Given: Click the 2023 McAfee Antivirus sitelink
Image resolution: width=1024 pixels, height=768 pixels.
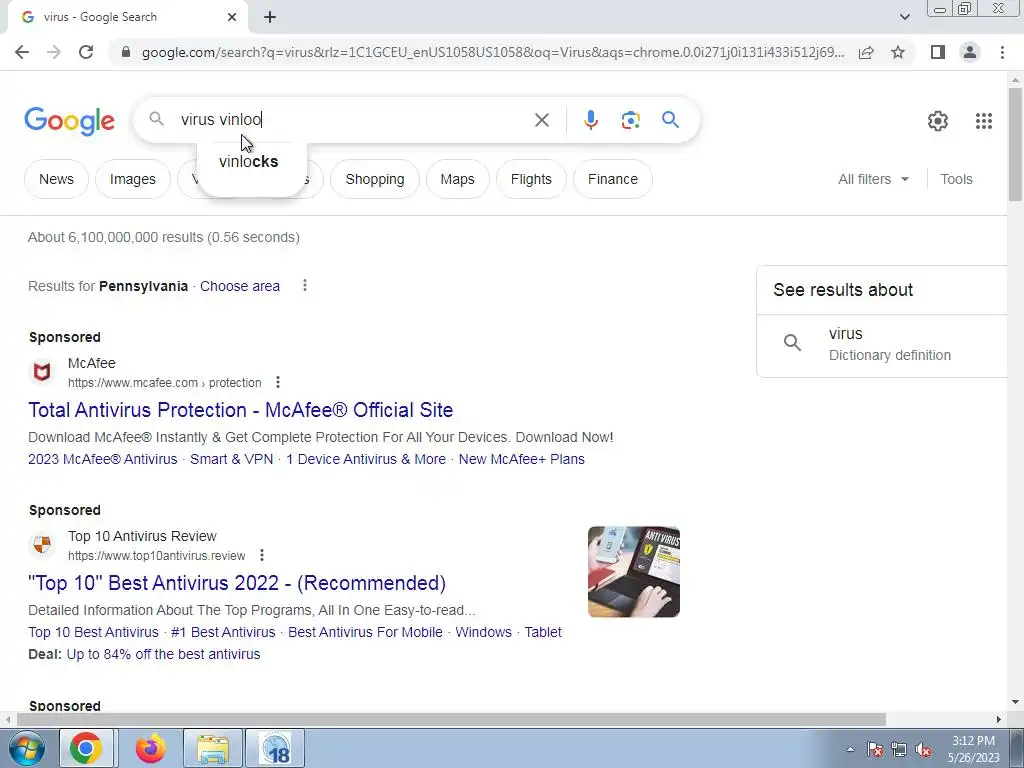Looking at the screenshot, I should pos(103,459).
